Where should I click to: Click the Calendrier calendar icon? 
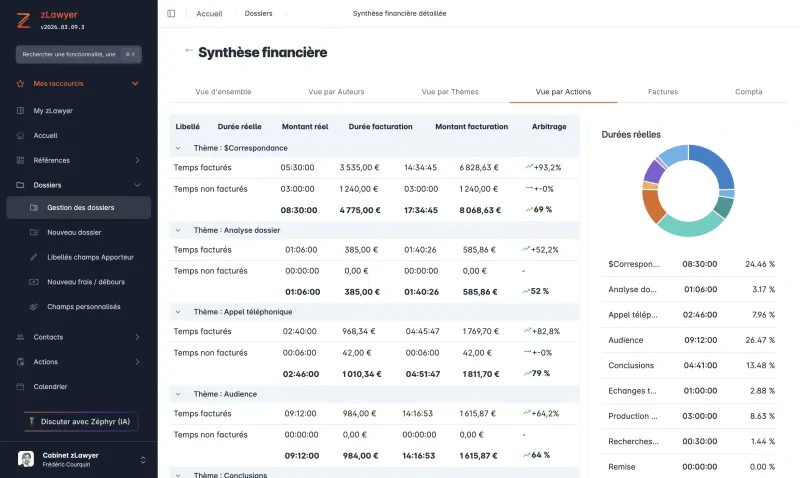pos(20,387)
